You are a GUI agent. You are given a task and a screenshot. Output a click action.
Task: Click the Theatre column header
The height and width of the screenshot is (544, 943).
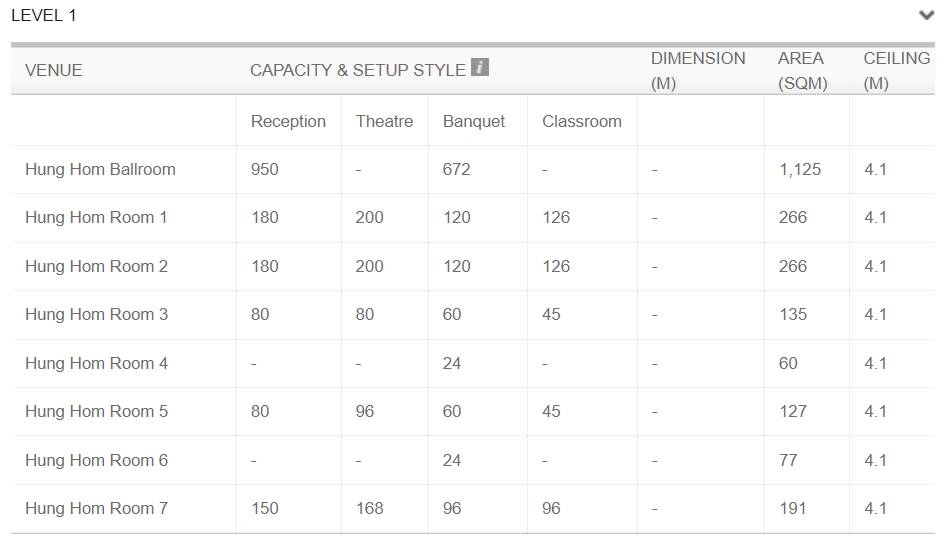384,121
